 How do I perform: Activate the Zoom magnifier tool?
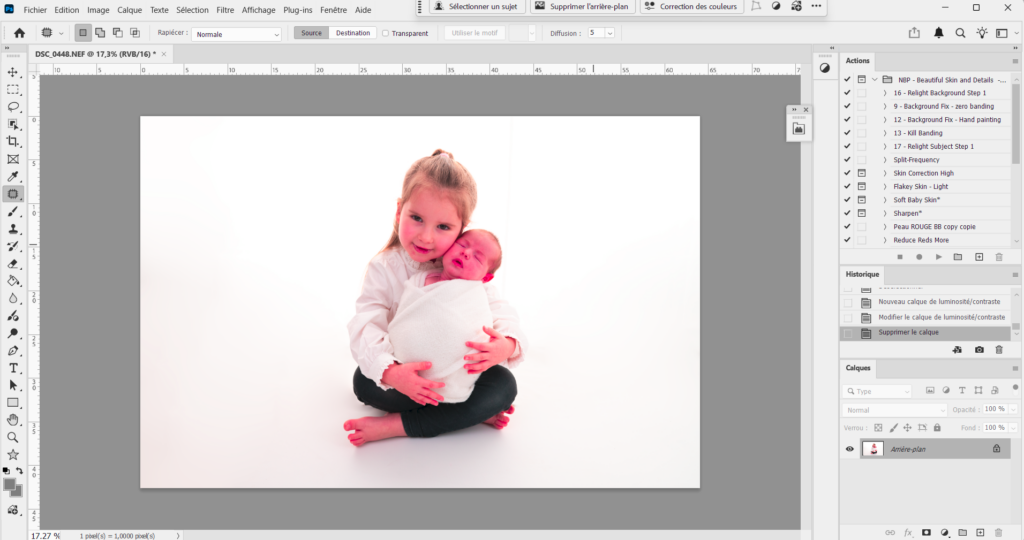pos(13,437)
